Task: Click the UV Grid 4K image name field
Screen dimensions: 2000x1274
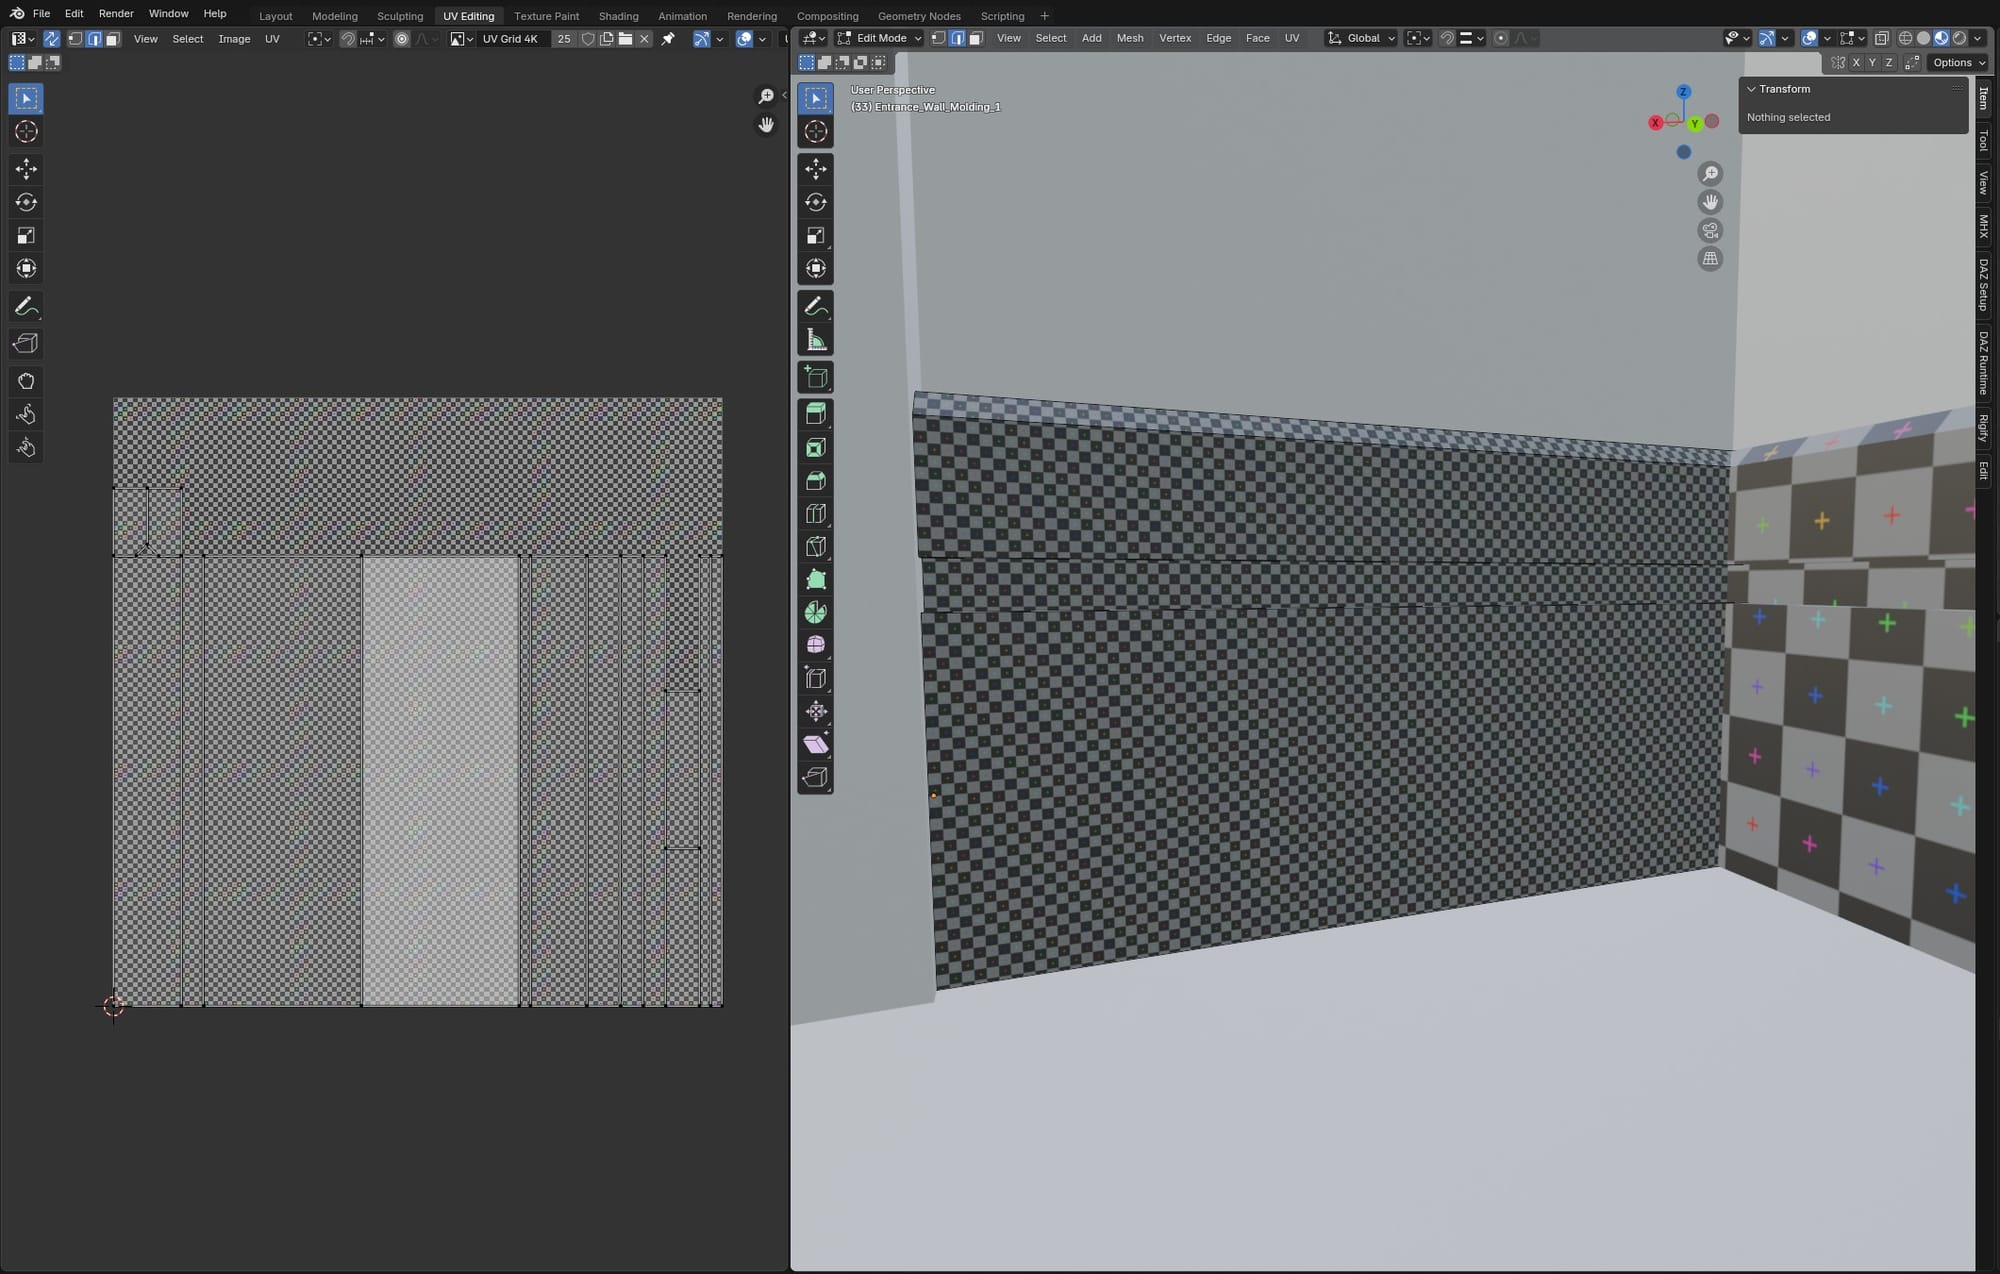Action: (511, 39)
